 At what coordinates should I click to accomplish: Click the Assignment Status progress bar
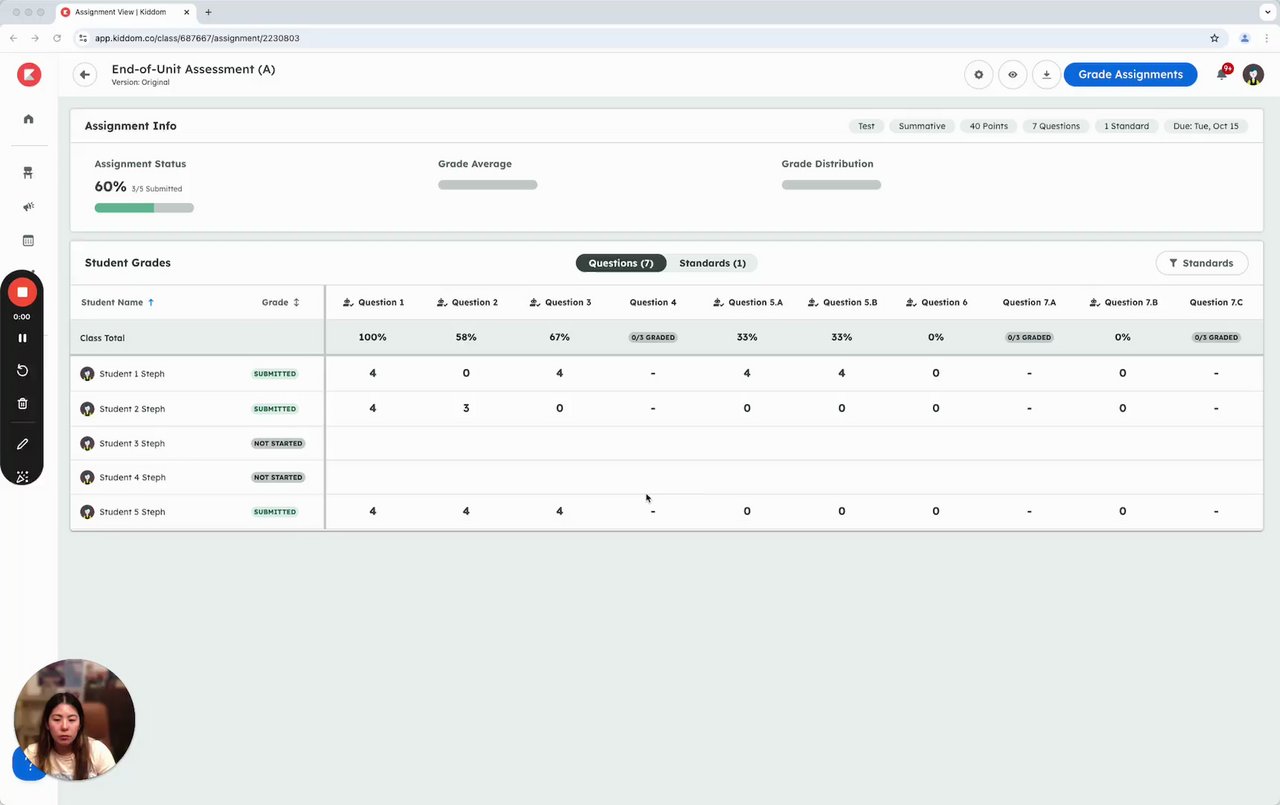tap(144, 208)
